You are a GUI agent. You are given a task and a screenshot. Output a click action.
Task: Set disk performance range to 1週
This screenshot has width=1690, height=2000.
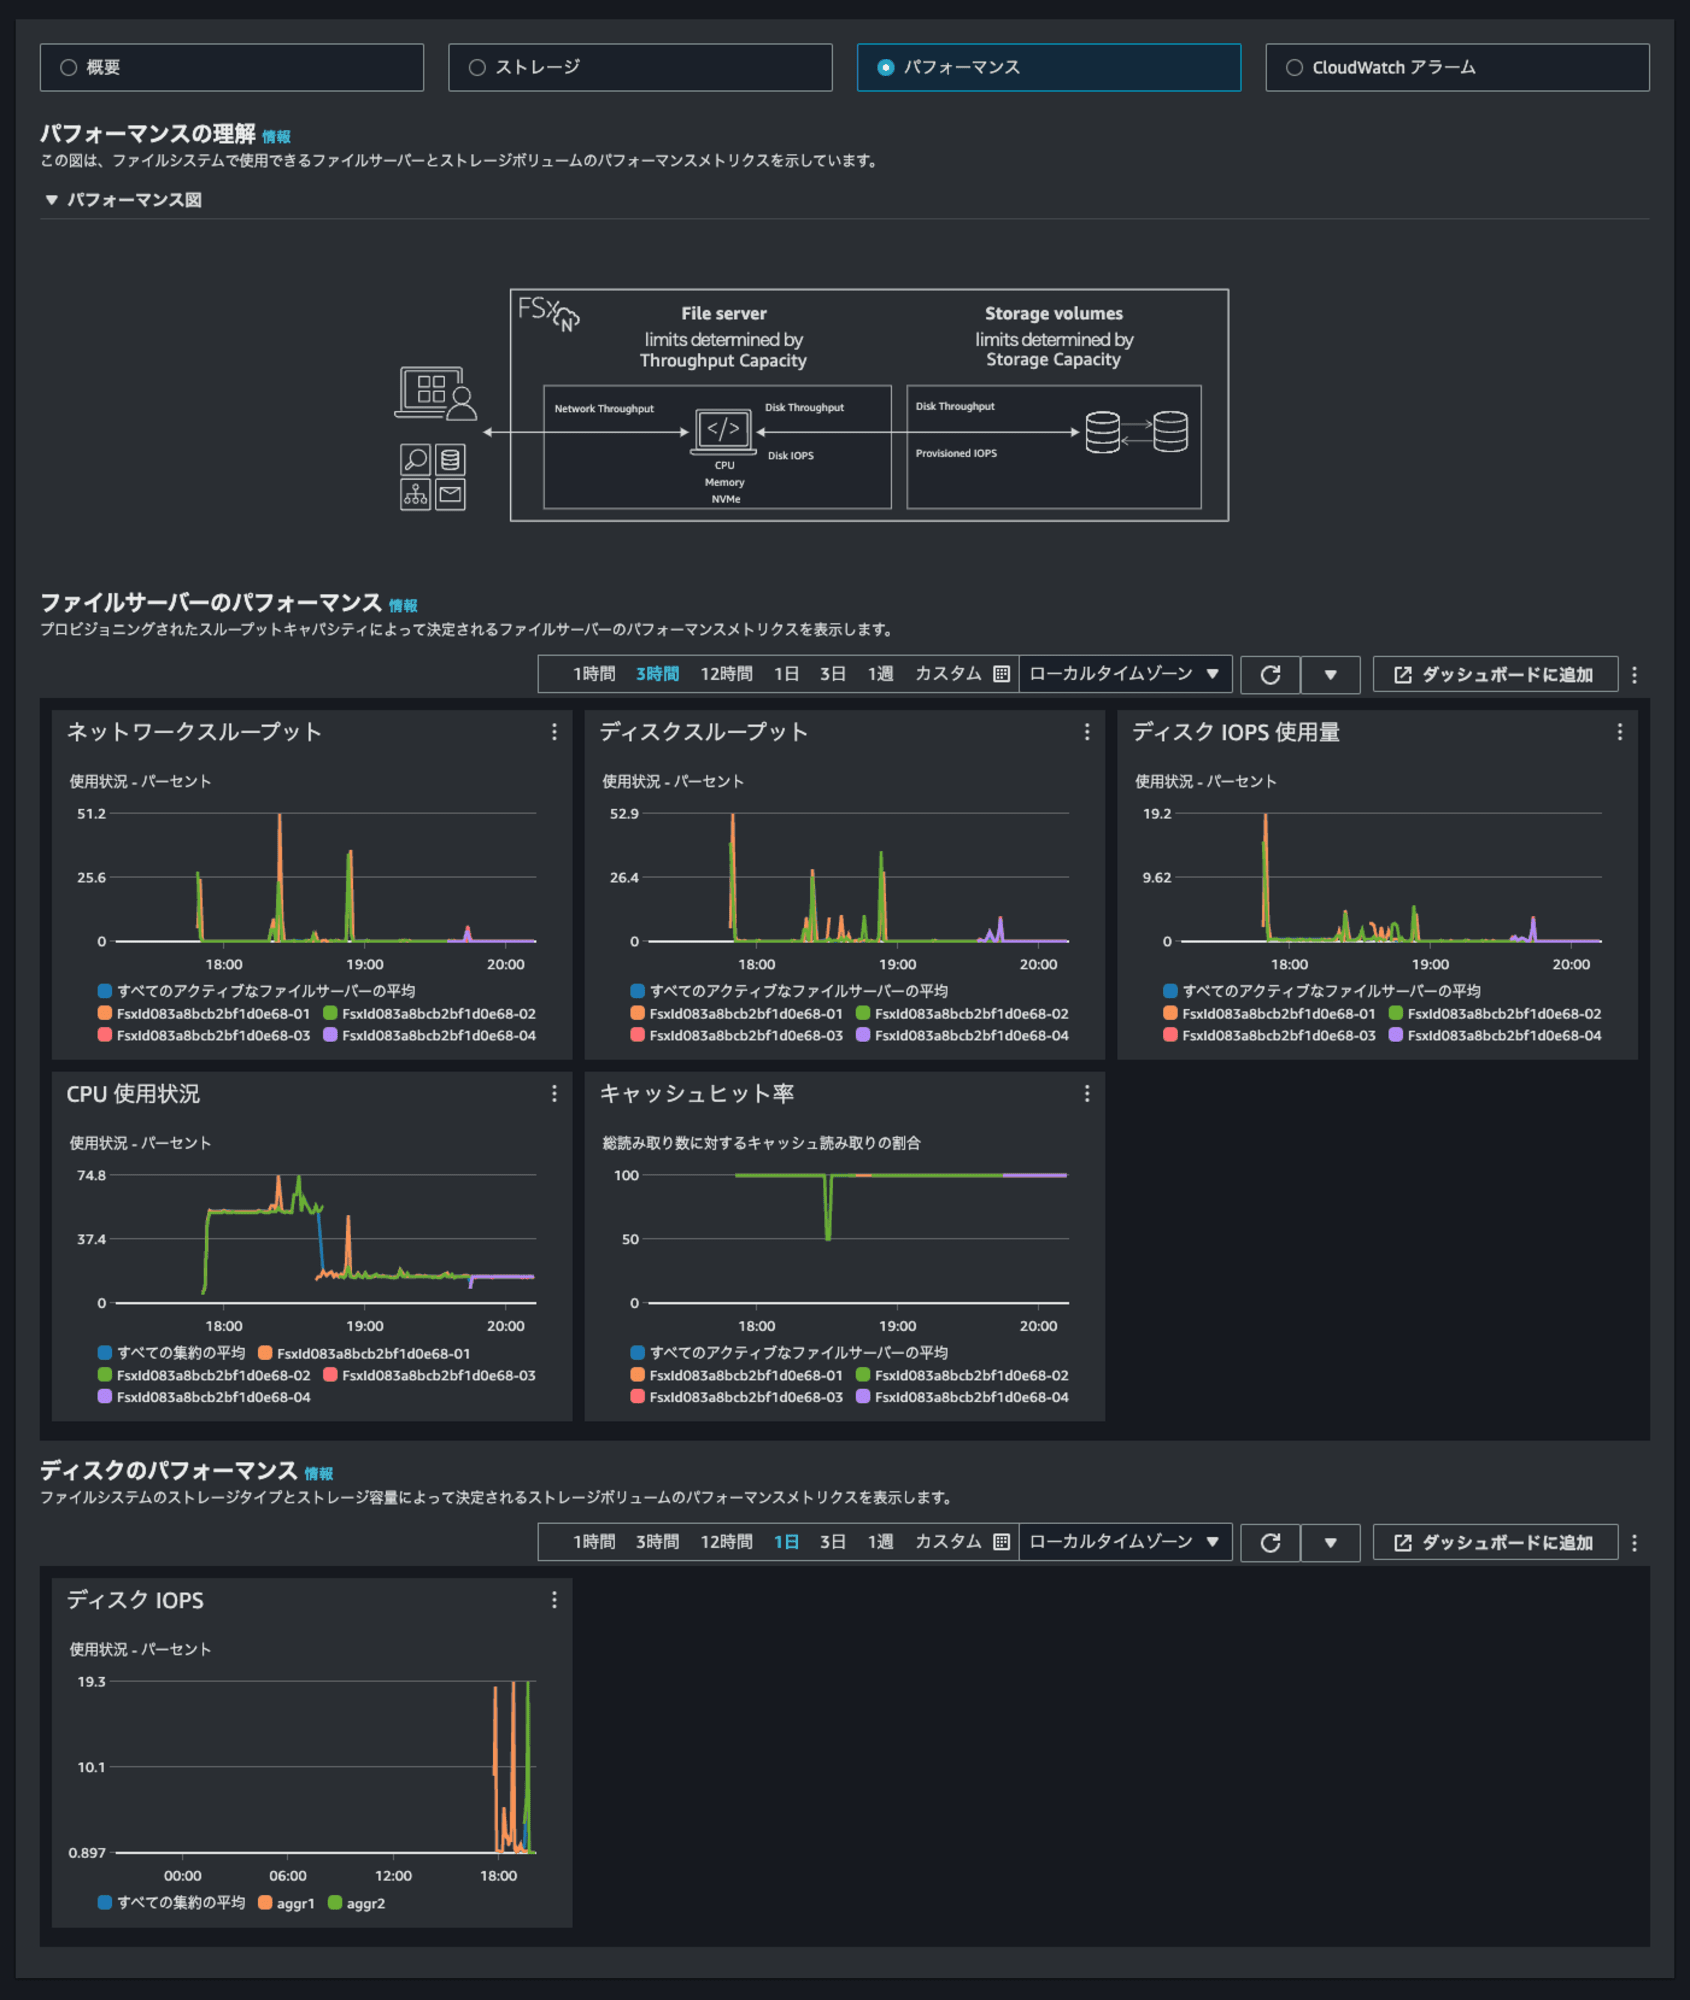click(880, 1542)
